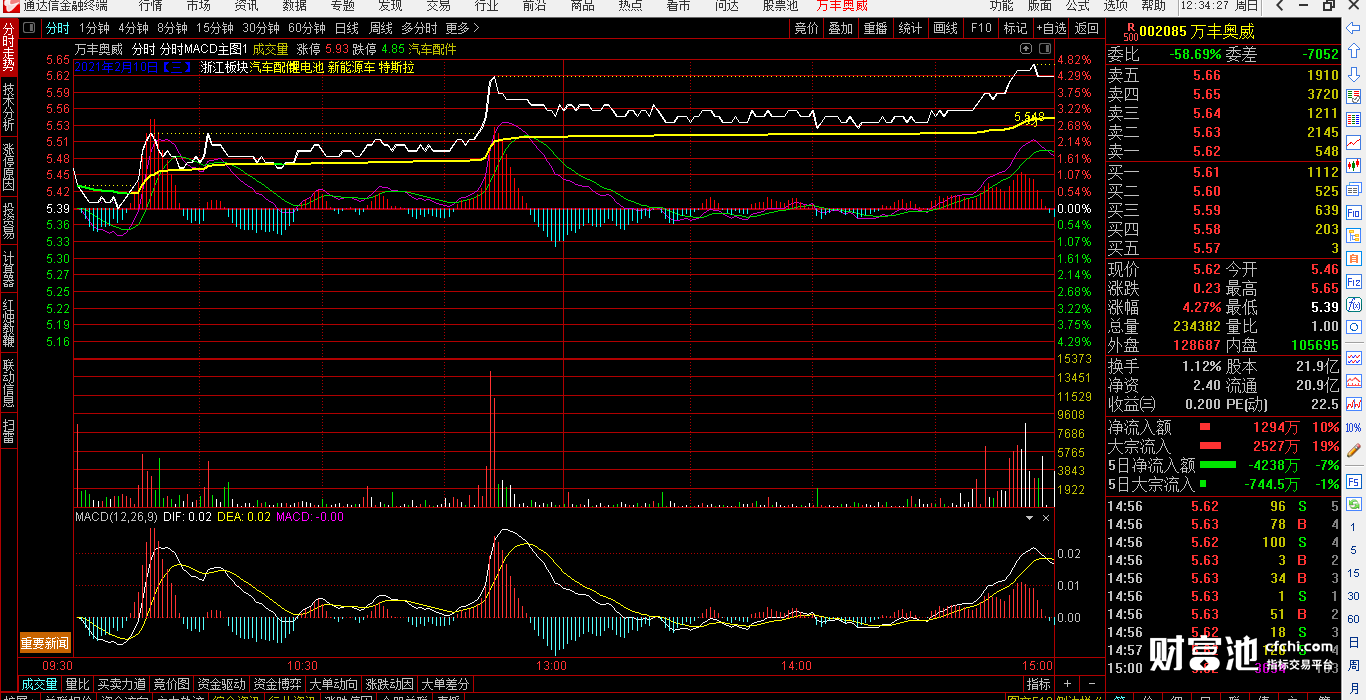Add stock with +自选 button
Viewport: 1366px width, 700px height.
click(1051, 28)
